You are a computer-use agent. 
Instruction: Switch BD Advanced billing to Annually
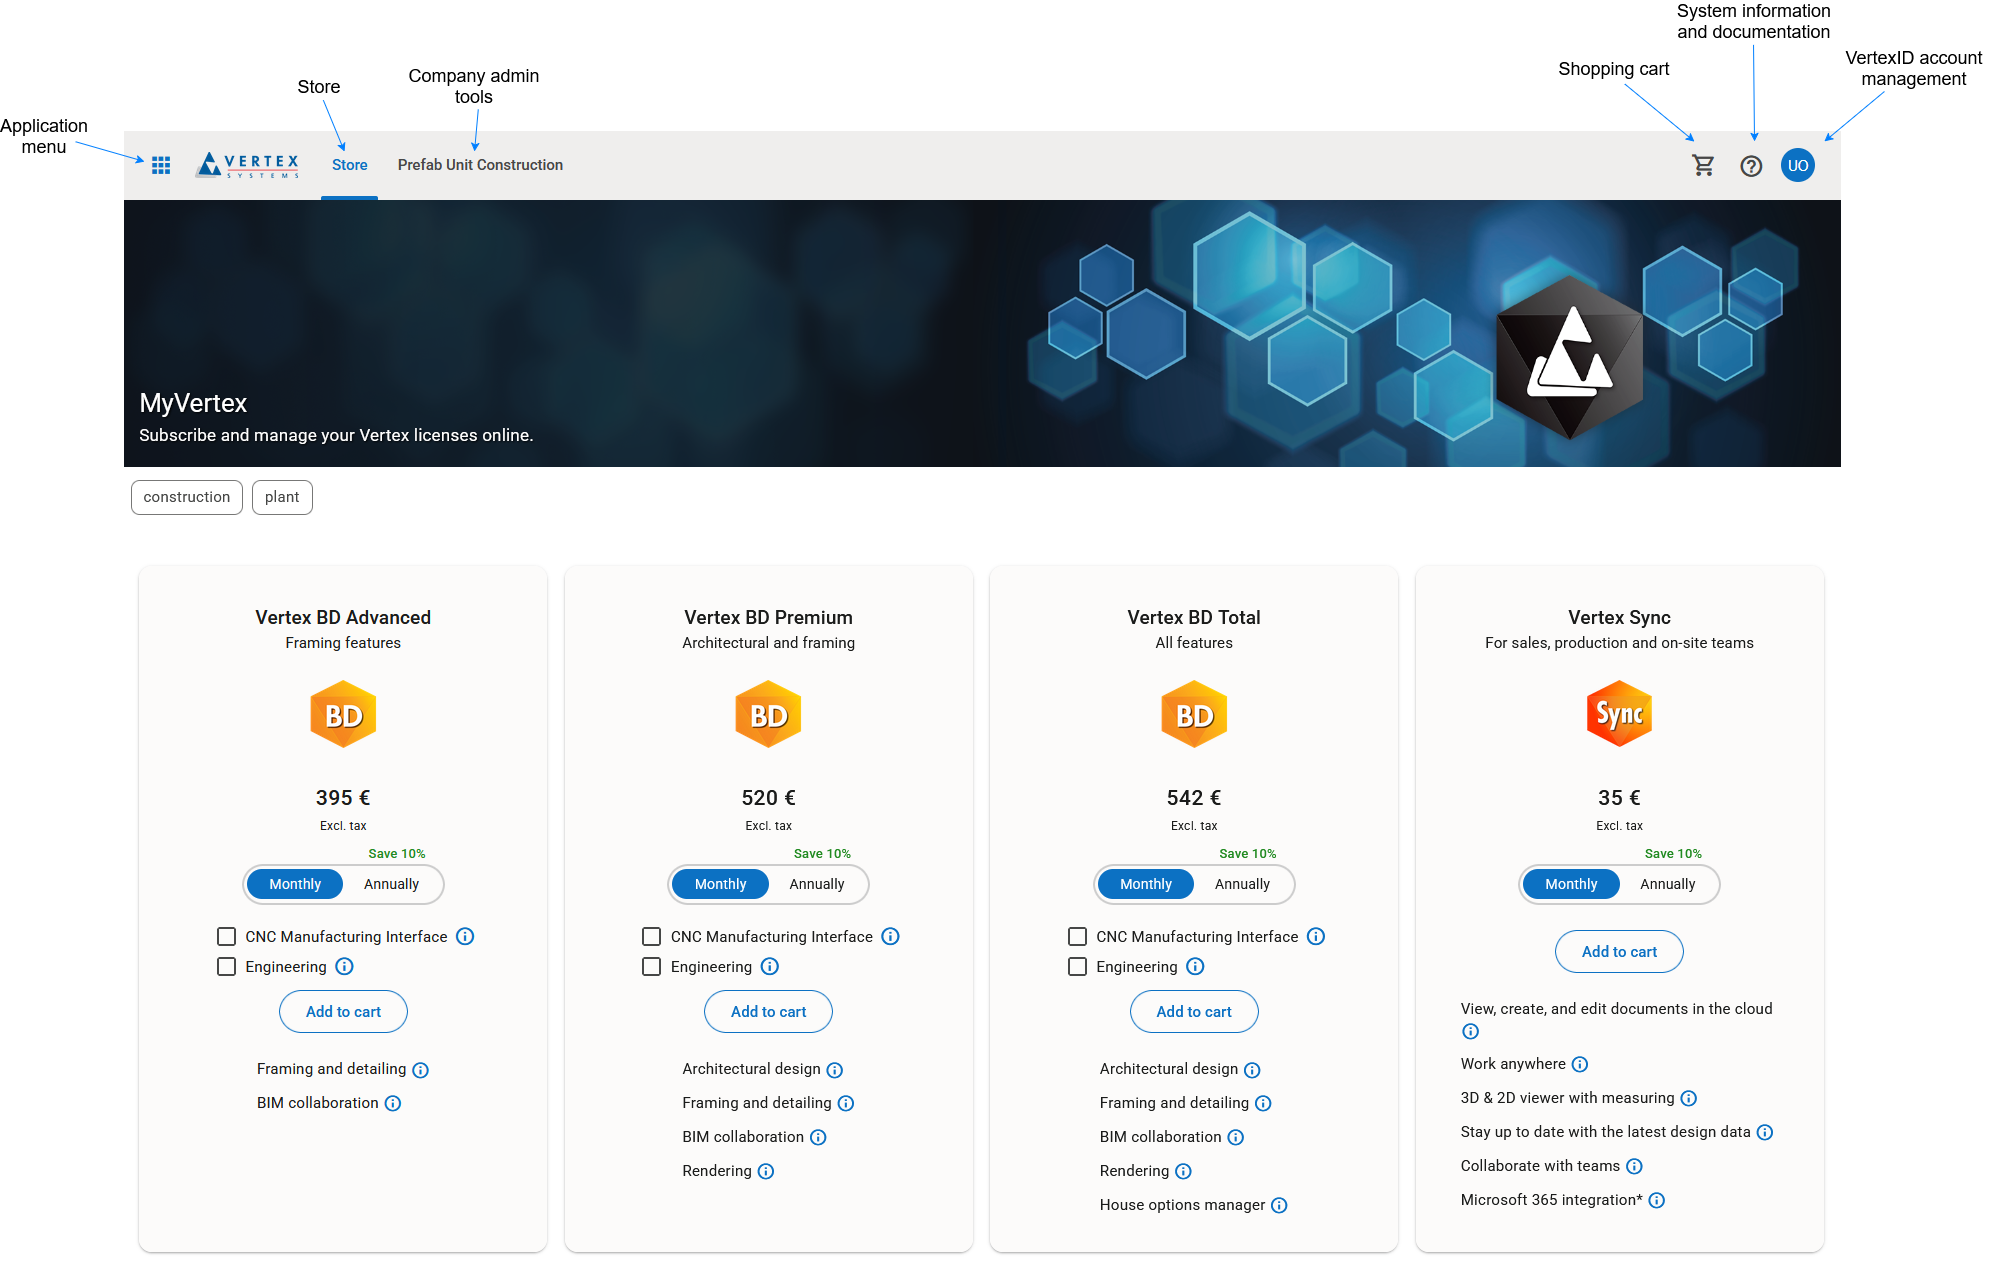pyautogui.click(x=391, y=885)
